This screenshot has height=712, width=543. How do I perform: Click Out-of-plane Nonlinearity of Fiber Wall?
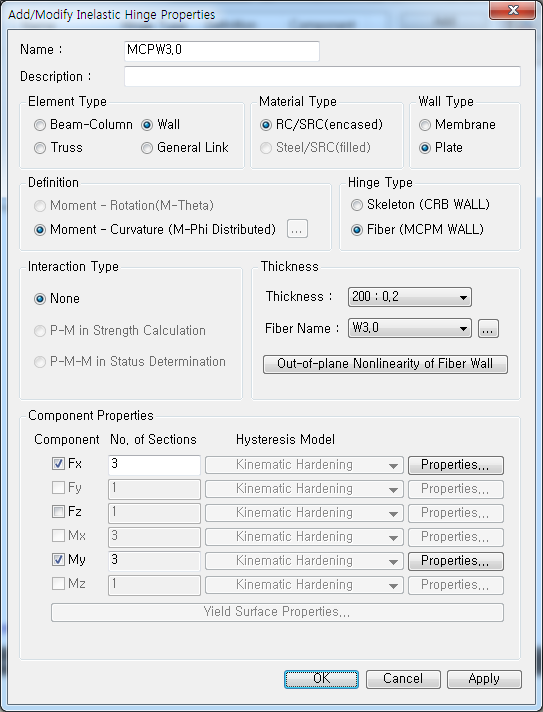point(385,364)
